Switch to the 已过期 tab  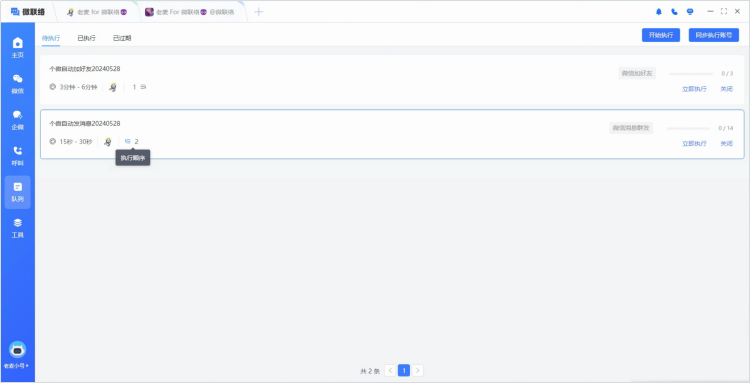(122, 38)
